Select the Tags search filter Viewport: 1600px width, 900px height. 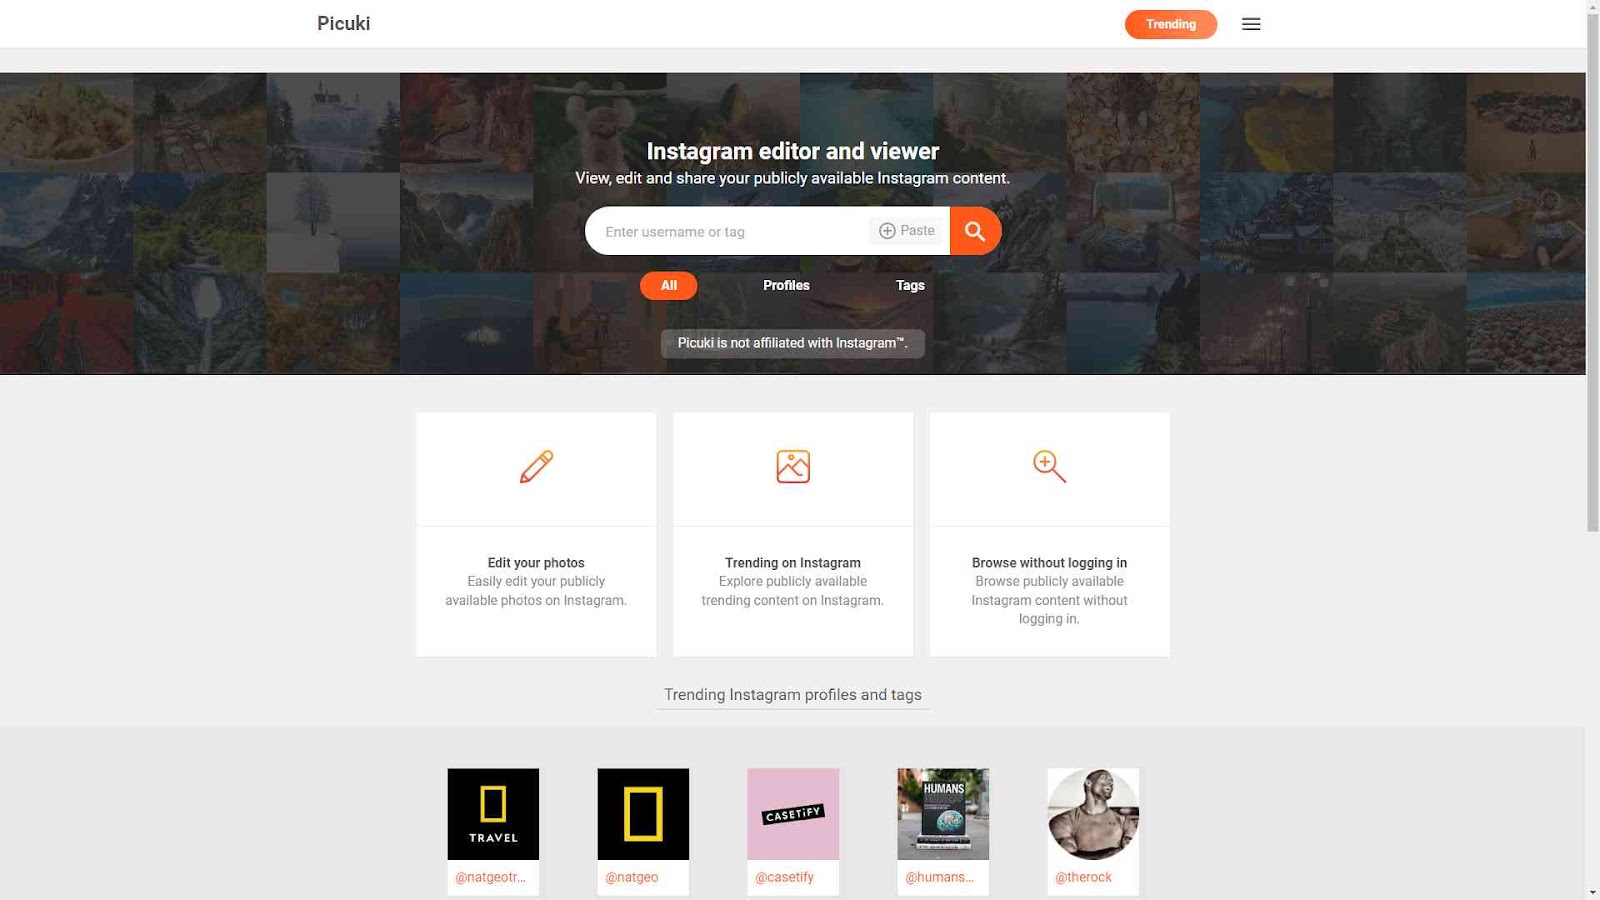click(910, 286)
